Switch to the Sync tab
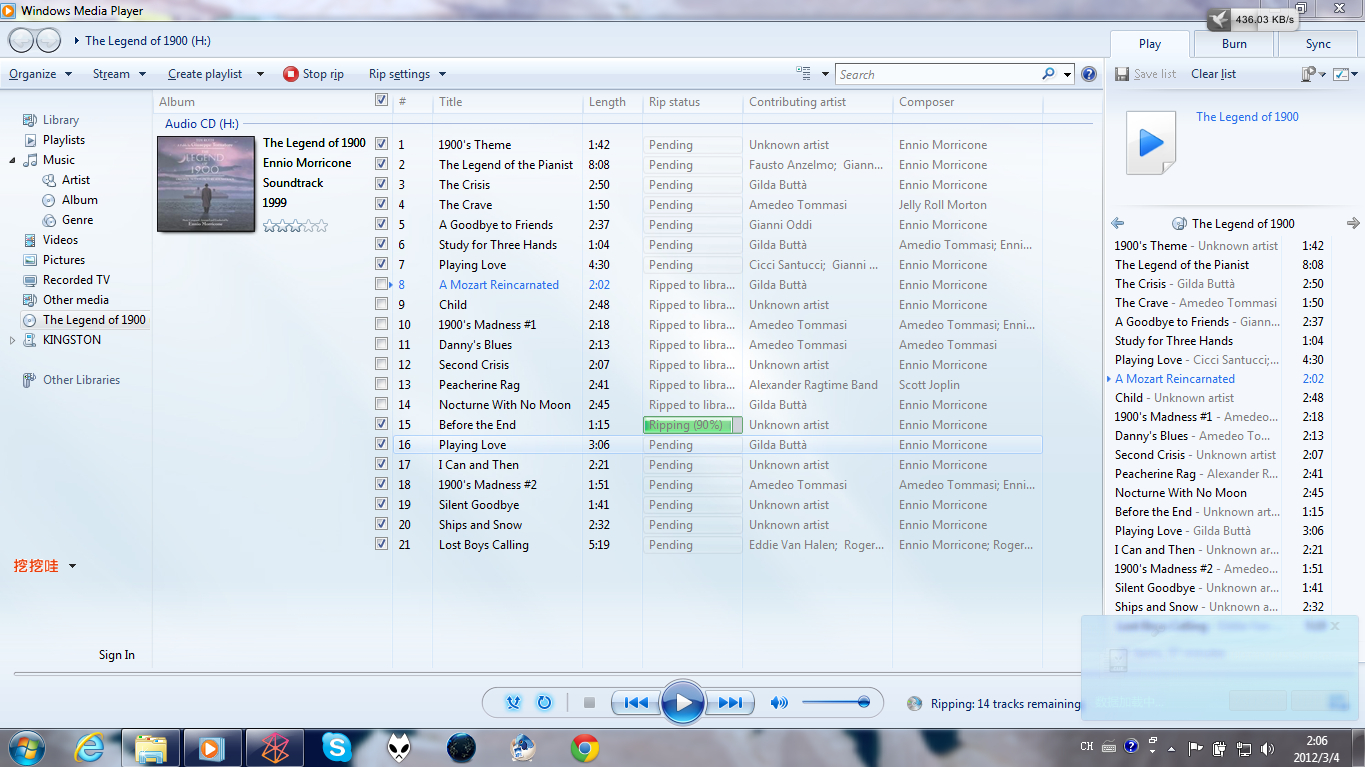The image size is (1365, 767). [1318, 44]
